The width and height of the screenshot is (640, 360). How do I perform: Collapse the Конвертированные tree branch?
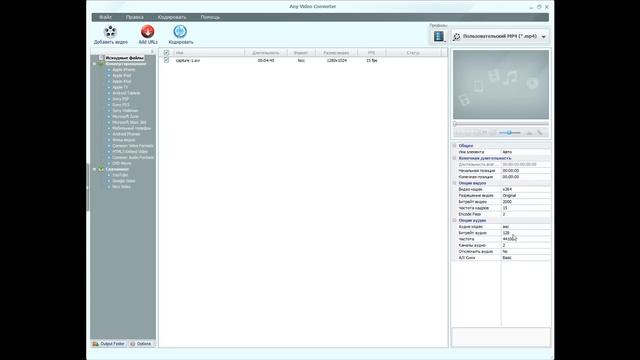pos(94,64)
